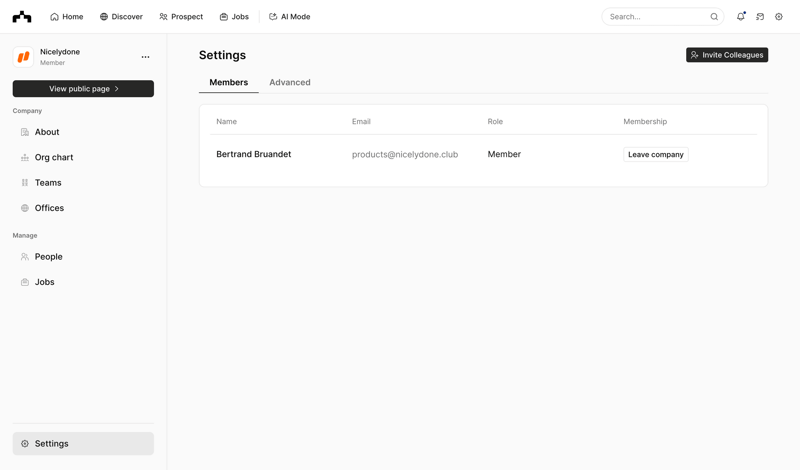Click the Membership column header
Screen dimensions: 800x470
coord(645,121)
